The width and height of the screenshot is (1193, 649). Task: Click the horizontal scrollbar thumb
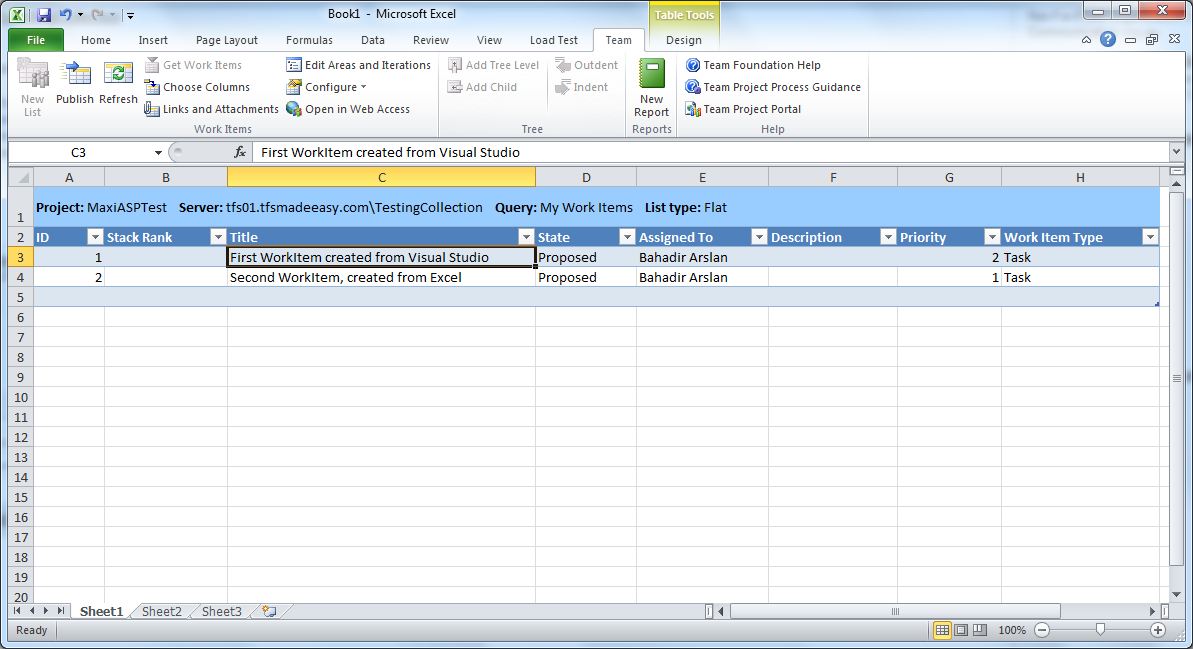[x=895, y=611]
